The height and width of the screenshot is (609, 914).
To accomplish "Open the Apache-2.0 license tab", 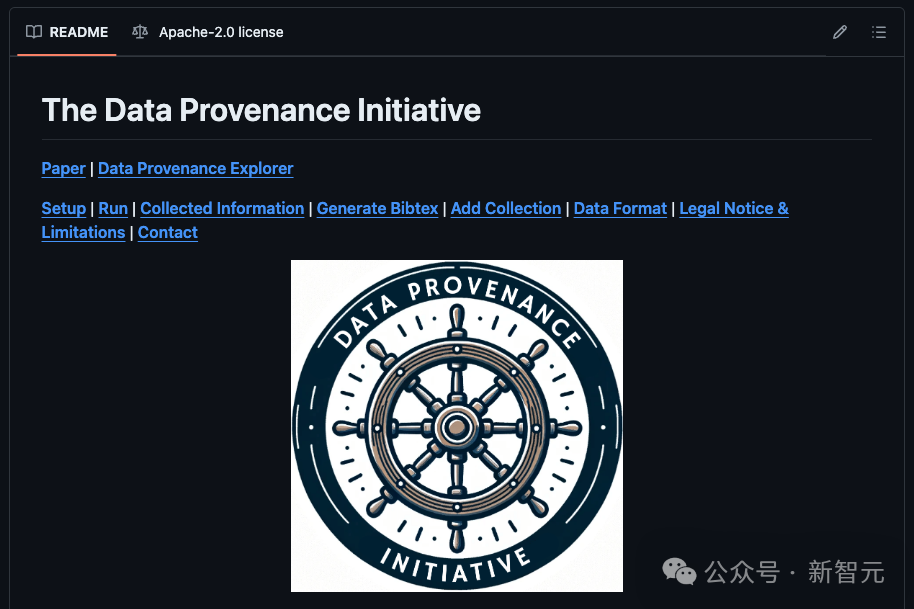I will pos(208,32).
